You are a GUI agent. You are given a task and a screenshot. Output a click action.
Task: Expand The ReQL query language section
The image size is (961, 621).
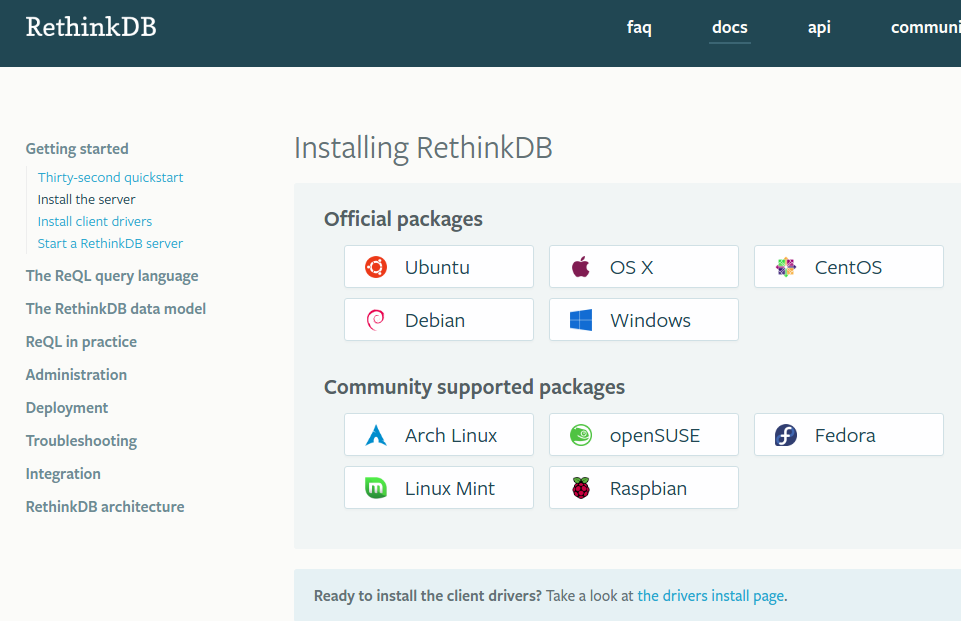pyautogui.click(x=112, y=276)
